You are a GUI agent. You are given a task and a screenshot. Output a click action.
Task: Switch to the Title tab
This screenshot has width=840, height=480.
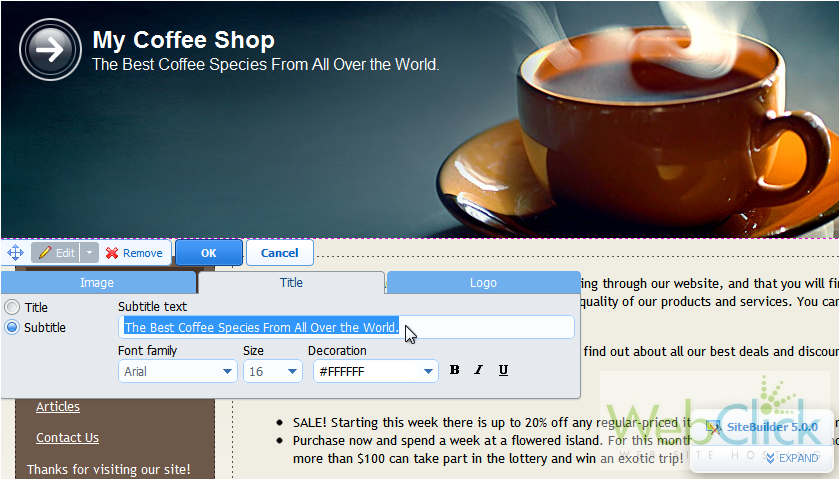point(291,282)
